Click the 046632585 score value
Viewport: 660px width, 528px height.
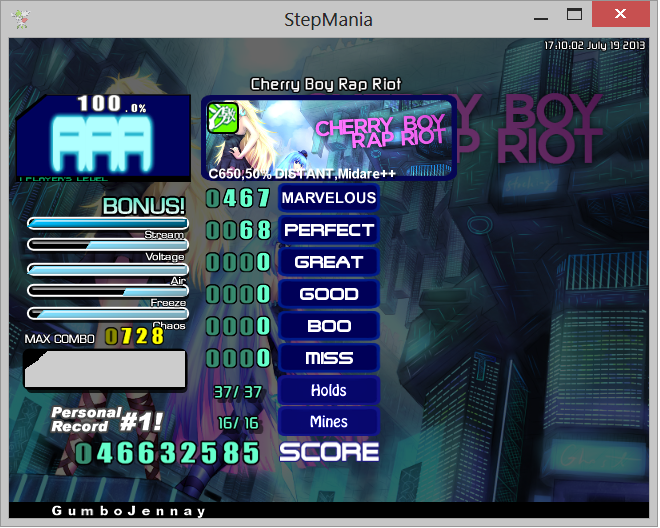pyautogui.click(x=168, y=453)
